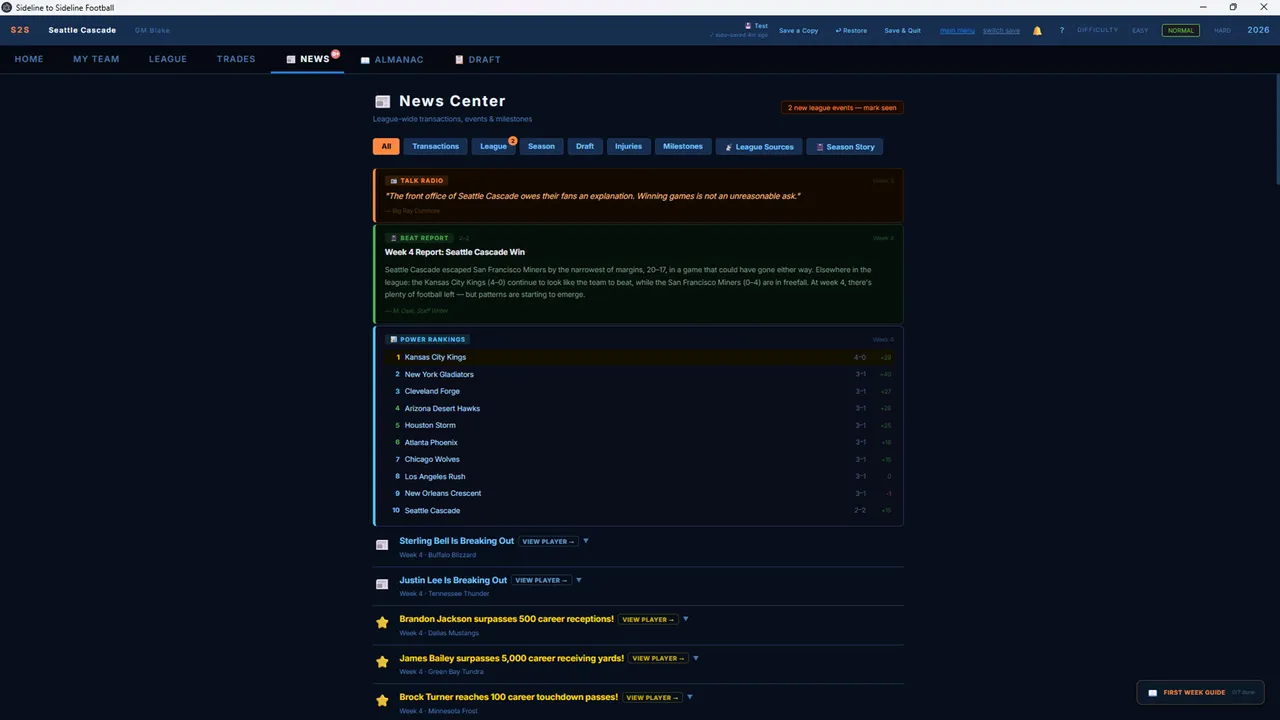
Task: Click the newspaper icon beside Sterling Bell story
Action: (x=382, y=545)
